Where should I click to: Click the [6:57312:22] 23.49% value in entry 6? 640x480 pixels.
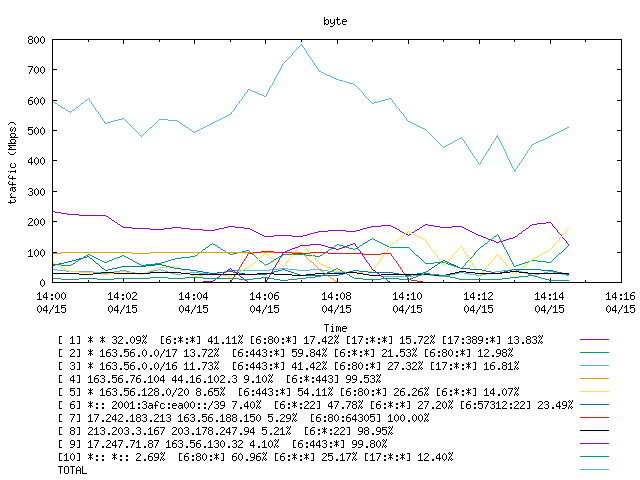[x=516, y=405]
